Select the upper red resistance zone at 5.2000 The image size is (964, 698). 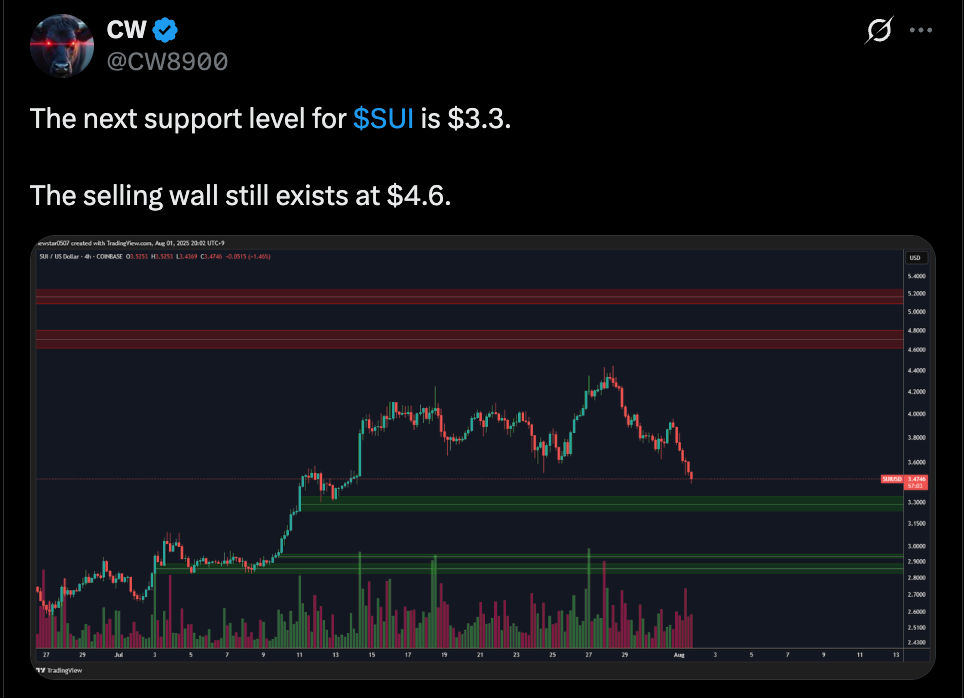(x=470, y=296)
